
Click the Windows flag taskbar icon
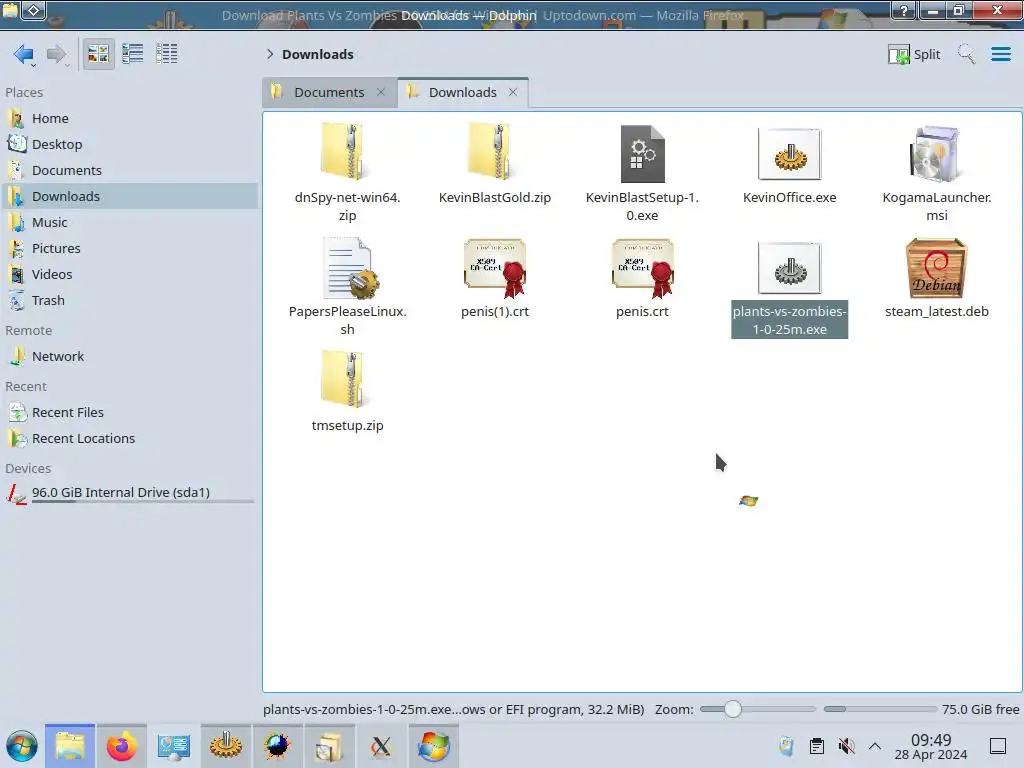point(434,746)
